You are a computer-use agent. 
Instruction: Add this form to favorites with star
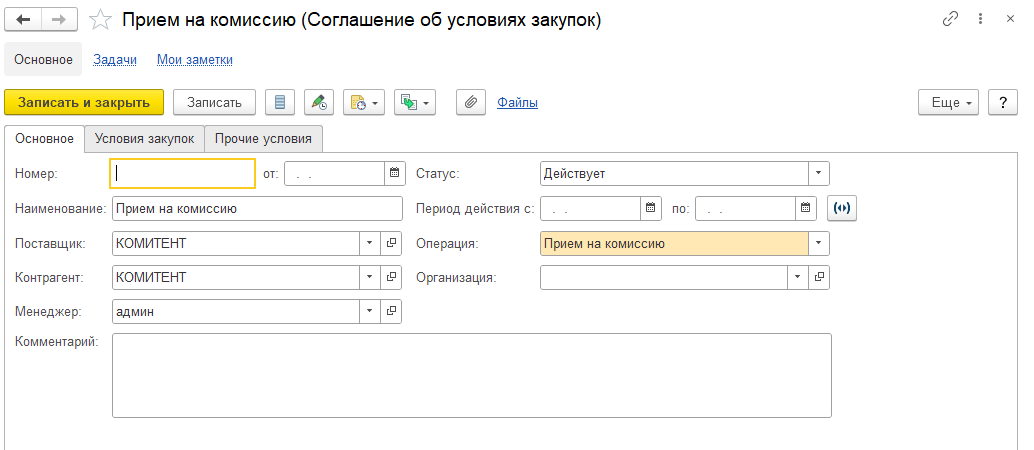(100, 20)
